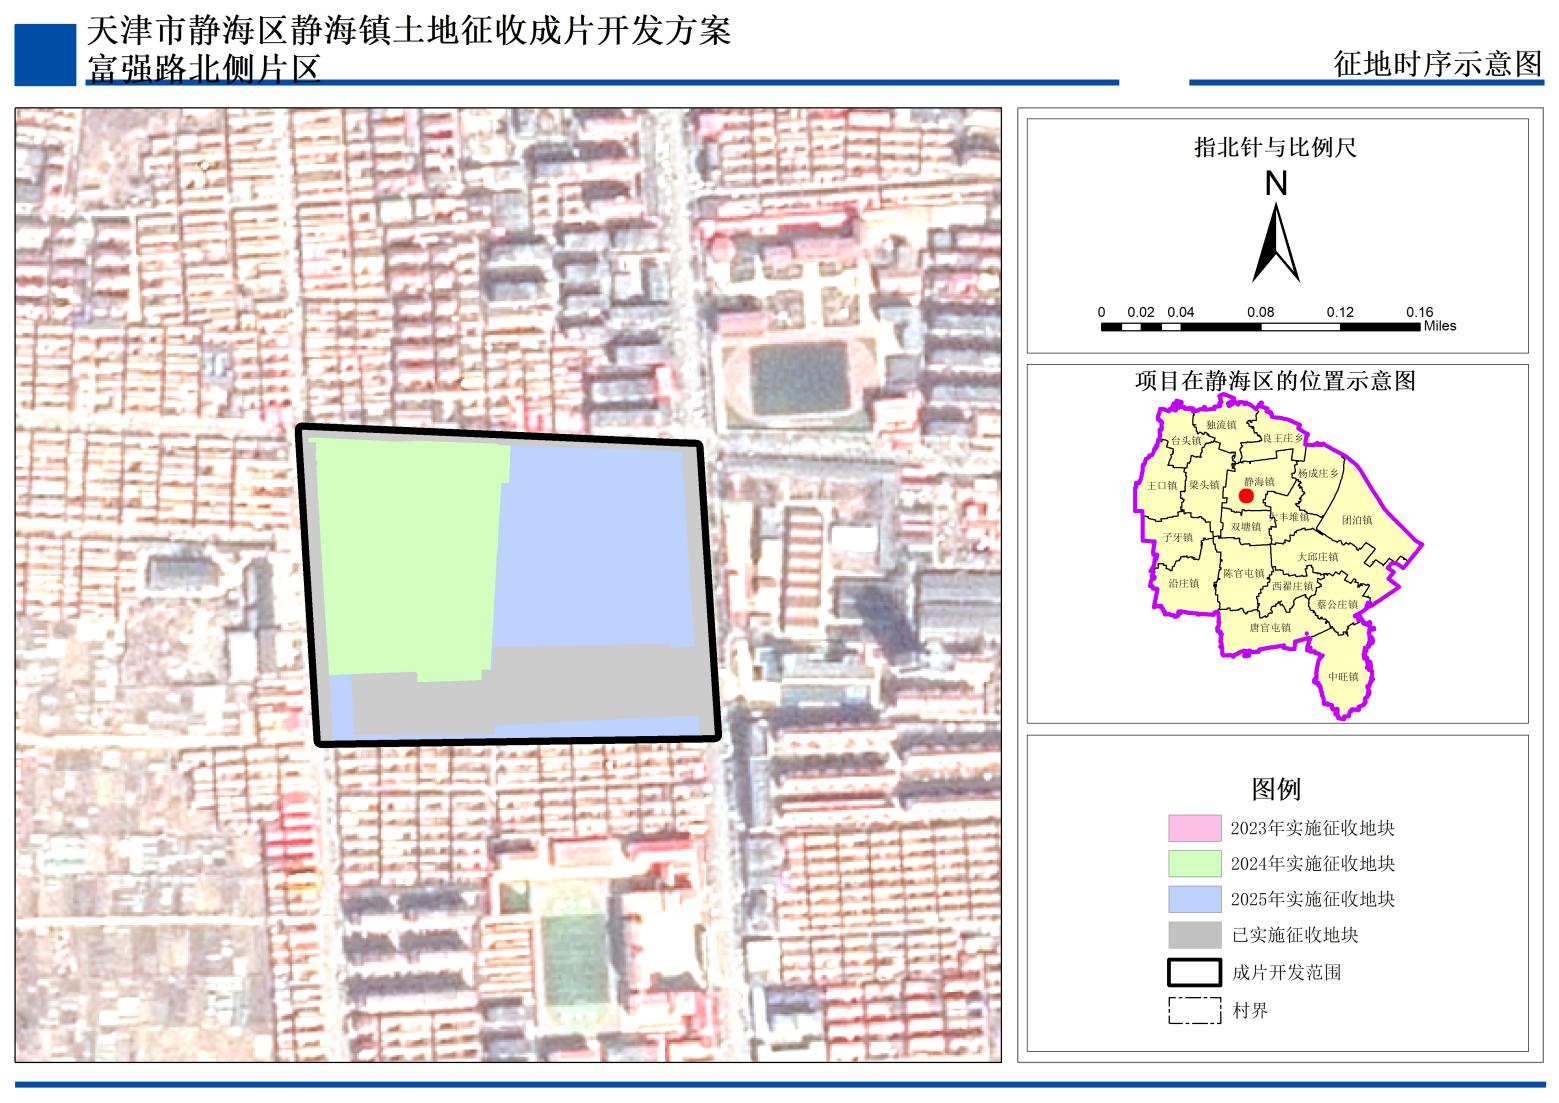Image resolution: width=1559 pixels, height=1103 pixels.
Task: Select the green 2024 legend swatch
Action: [1194, 863]
